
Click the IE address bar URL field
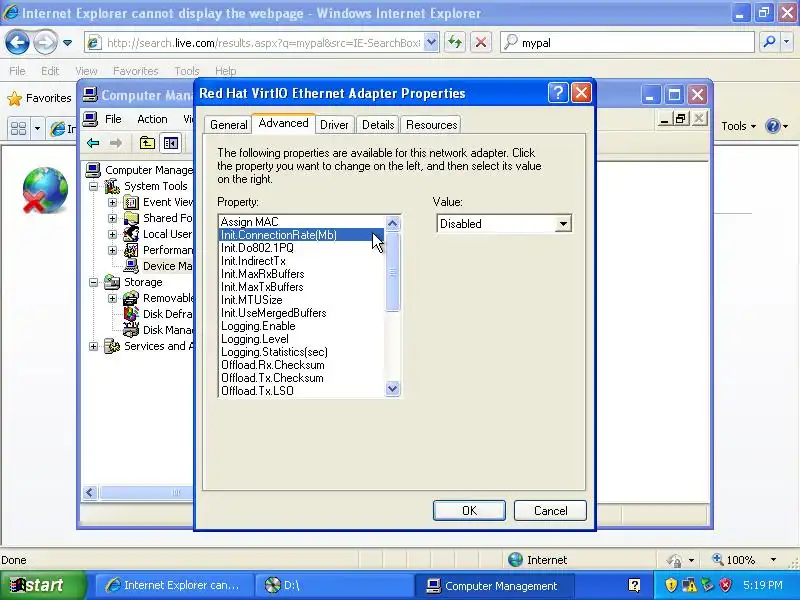[263, 43]
